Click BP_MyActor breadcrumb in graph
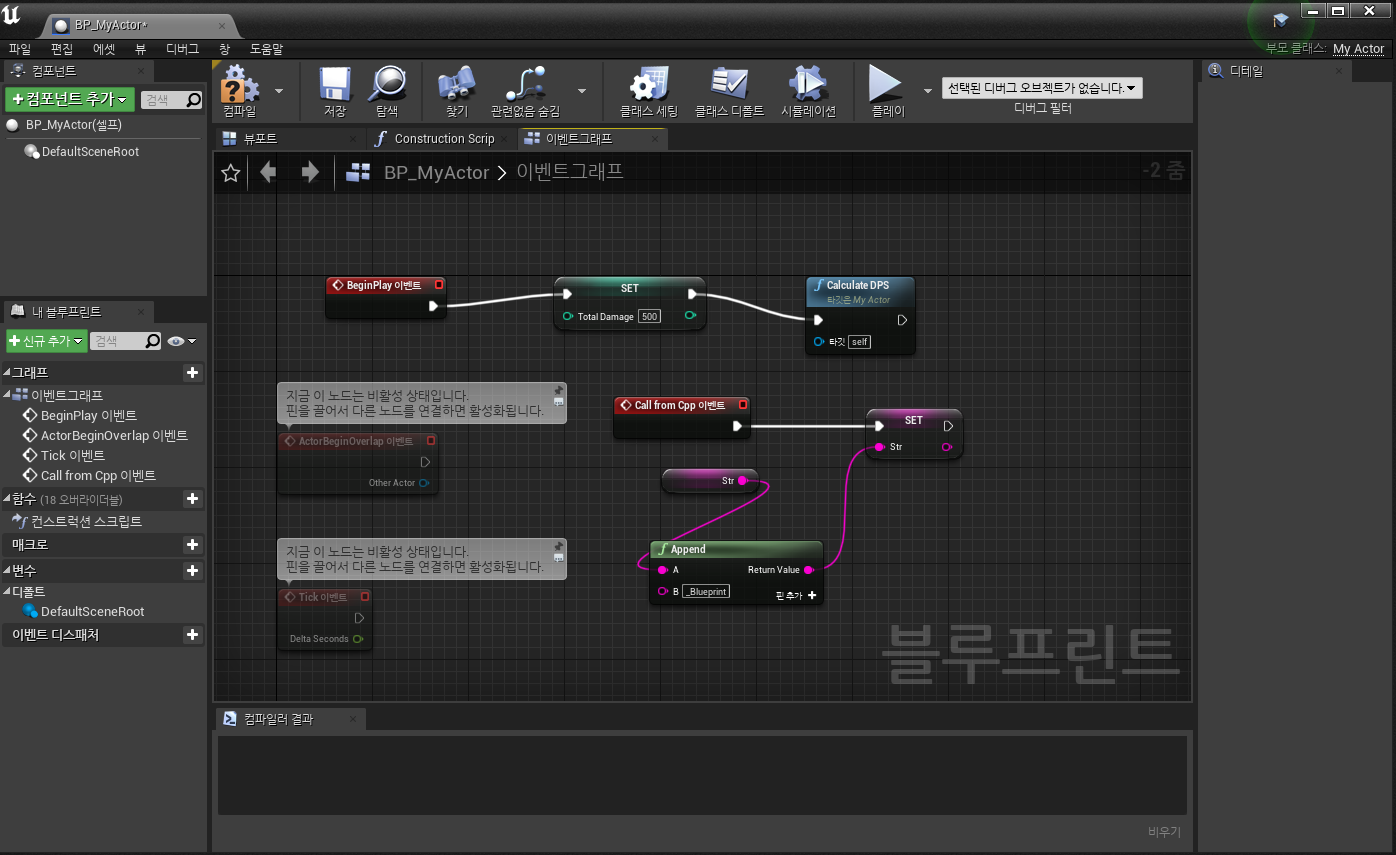The width and height of the screenshot is (1396, 855). coord(436,173)
